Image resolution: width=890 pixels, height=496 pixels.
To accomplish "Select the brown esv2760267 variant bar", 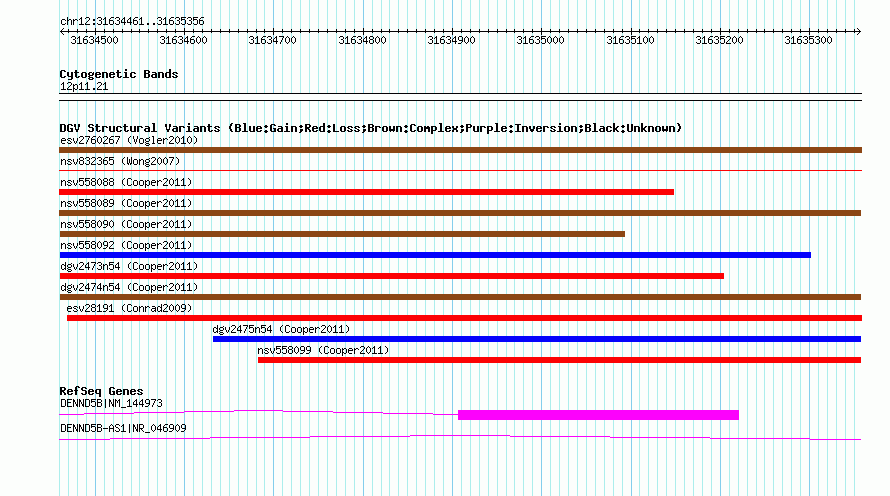I will [460, 150].
